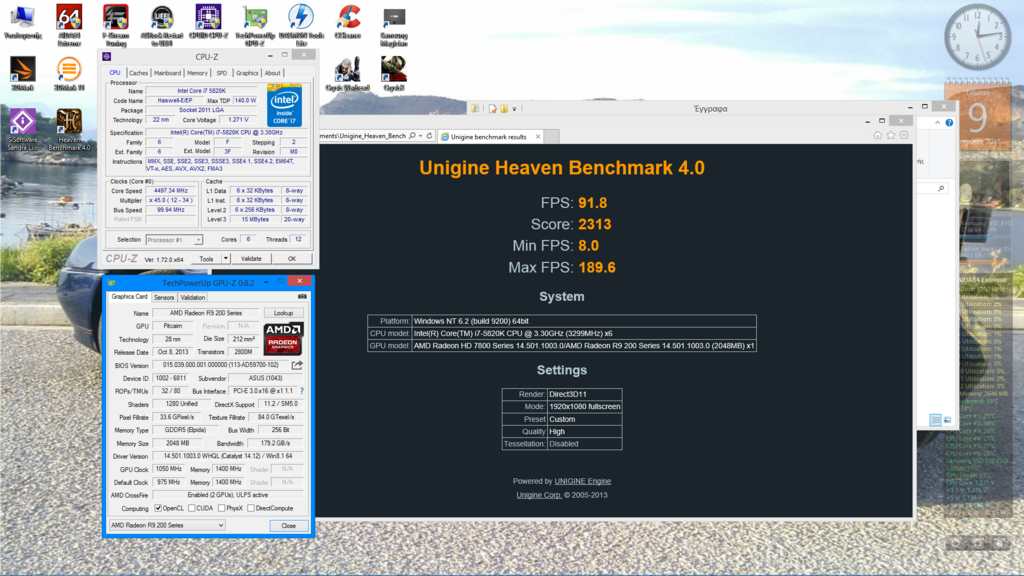Toggle the OpenCL checkbox in GPU-Z
The image size is (1024, 576).
[x=158, y=508]
